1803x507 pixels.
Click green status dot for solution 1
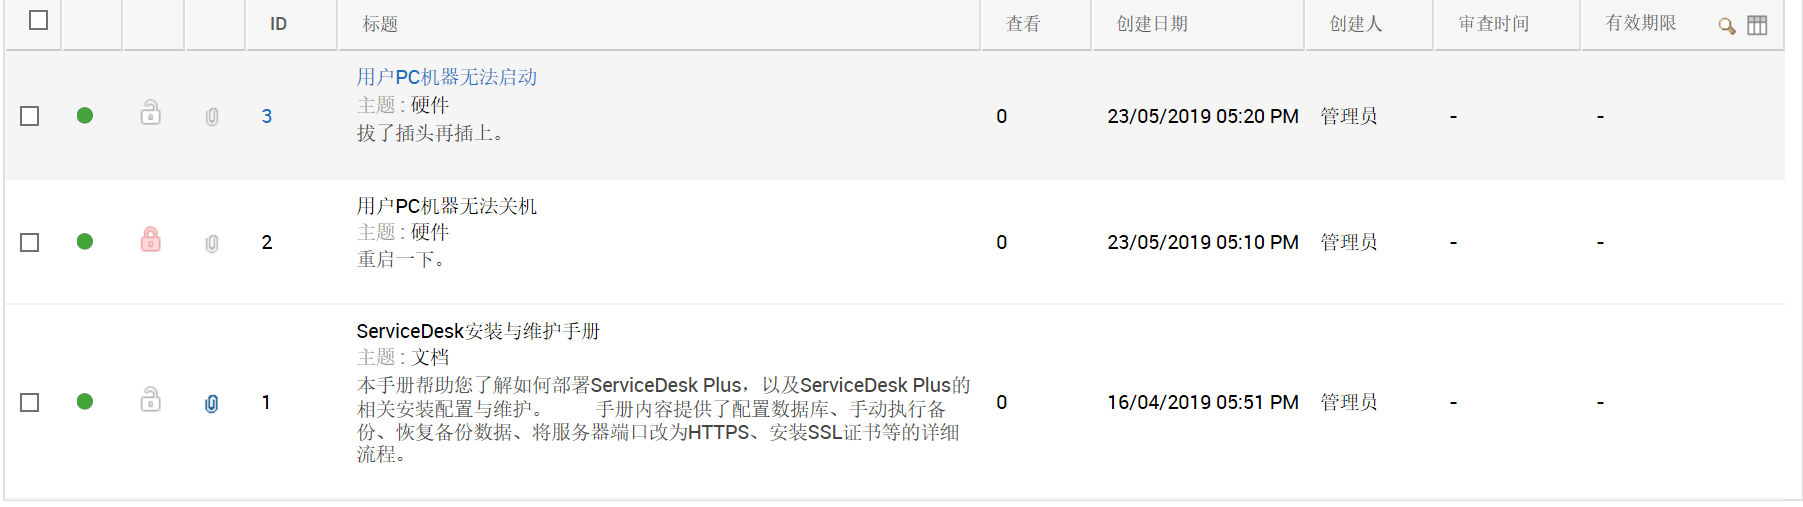point(85,402)
